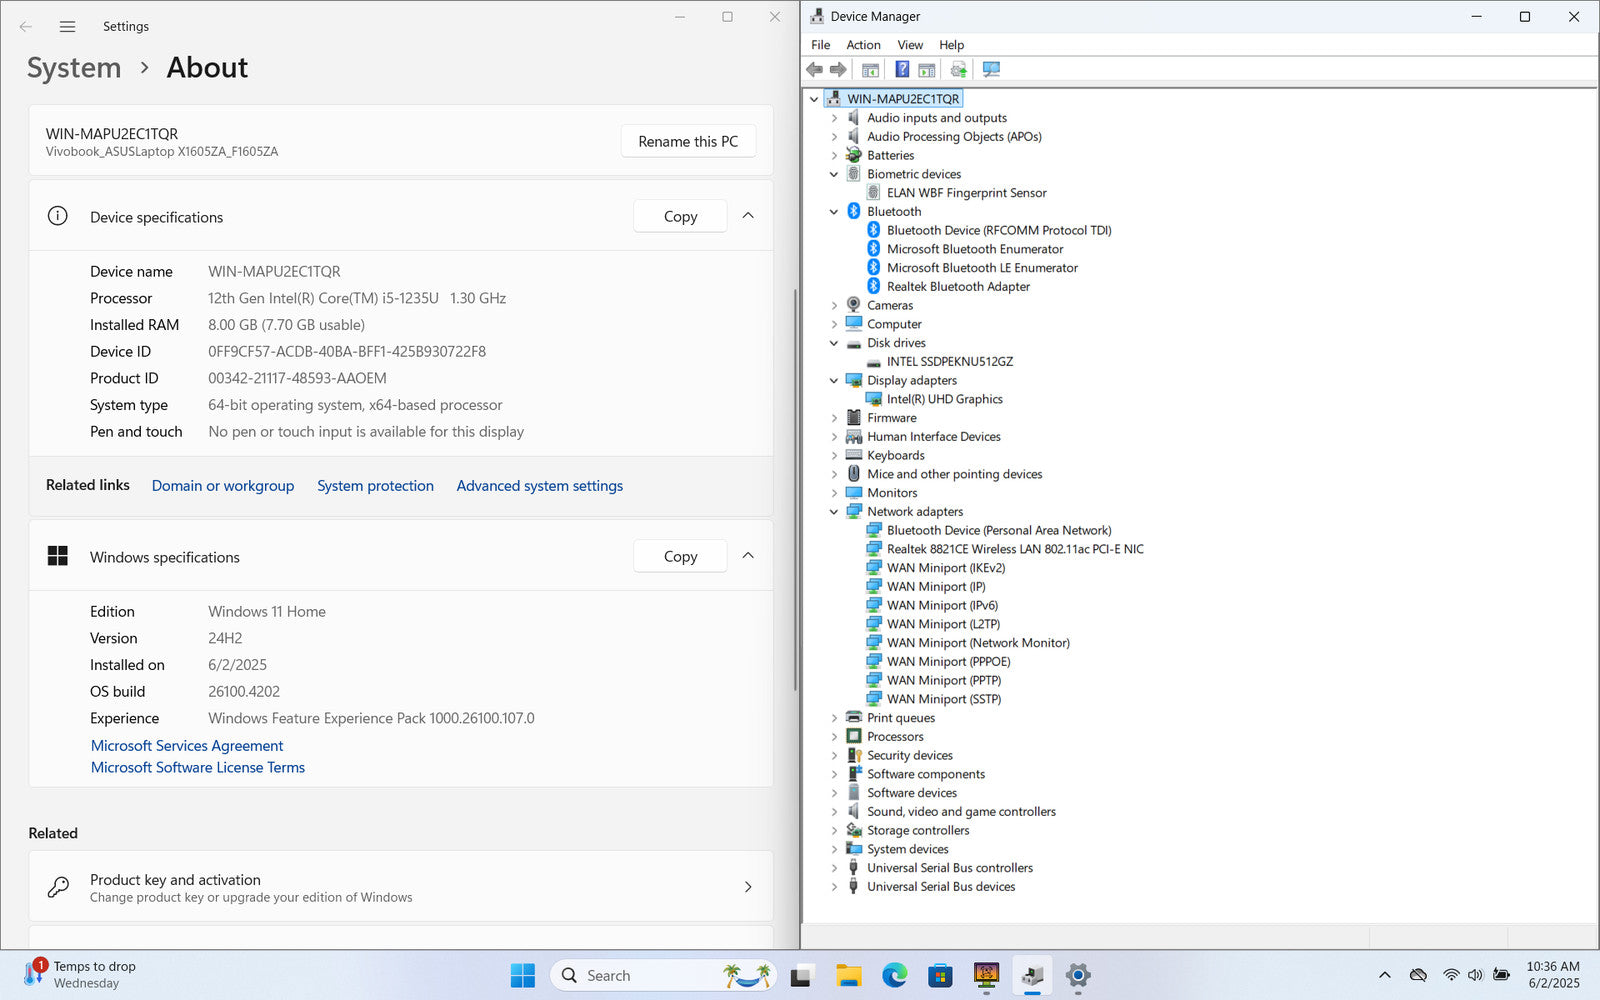Launch Microsoft Edge from taskbar

[894, 975]
